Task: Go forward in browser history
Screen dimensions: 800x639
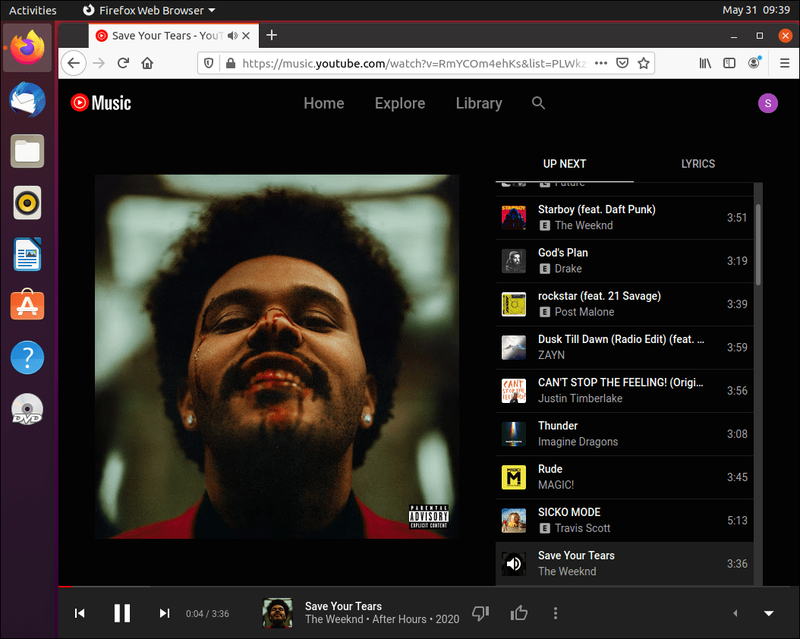Action: (x=98, y=63)
